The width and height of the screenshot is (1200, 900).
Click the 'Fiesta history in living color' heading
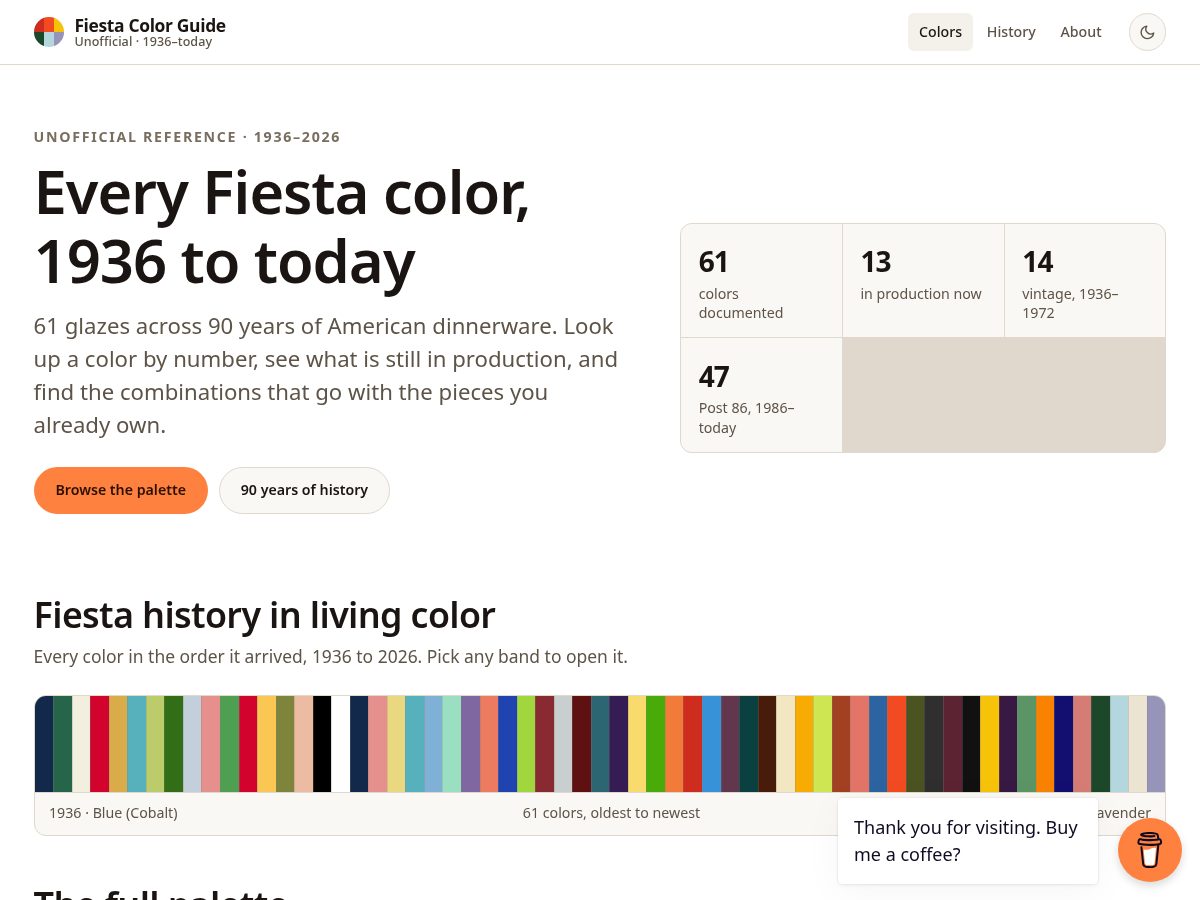(x=264, y=615)
